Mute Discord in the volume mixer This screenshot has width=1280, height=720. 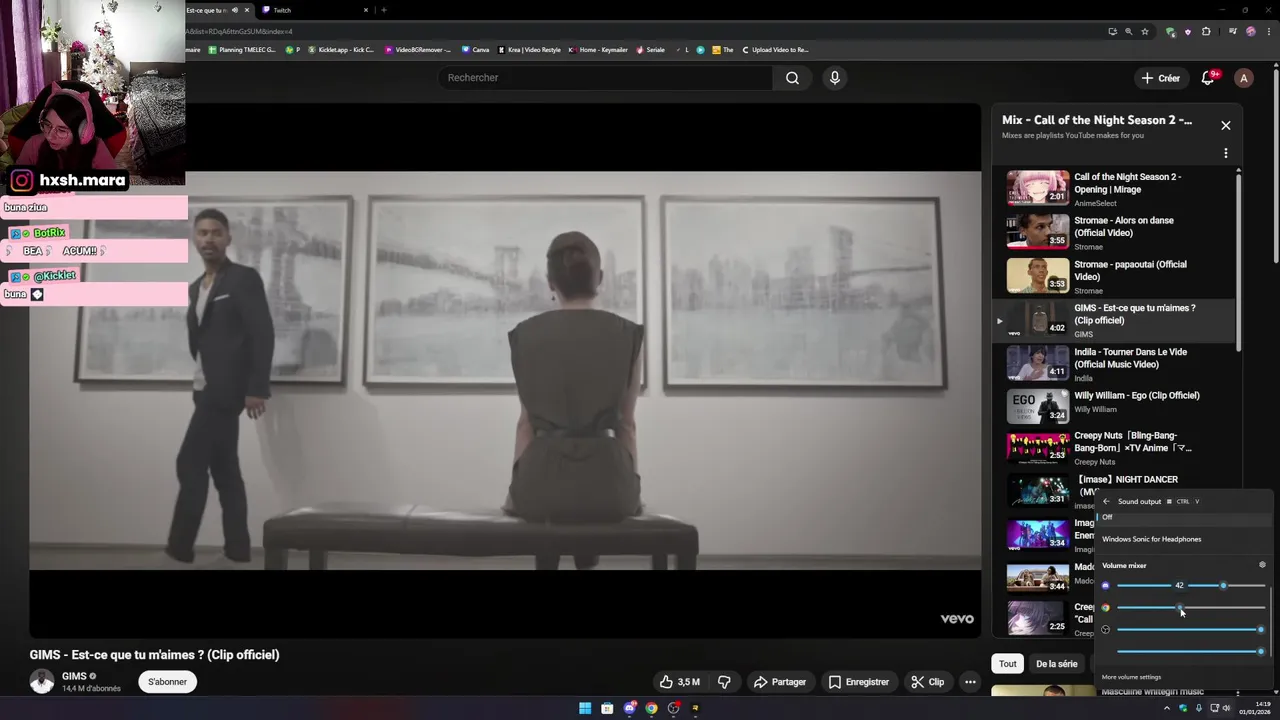(x=1105, y=585)
